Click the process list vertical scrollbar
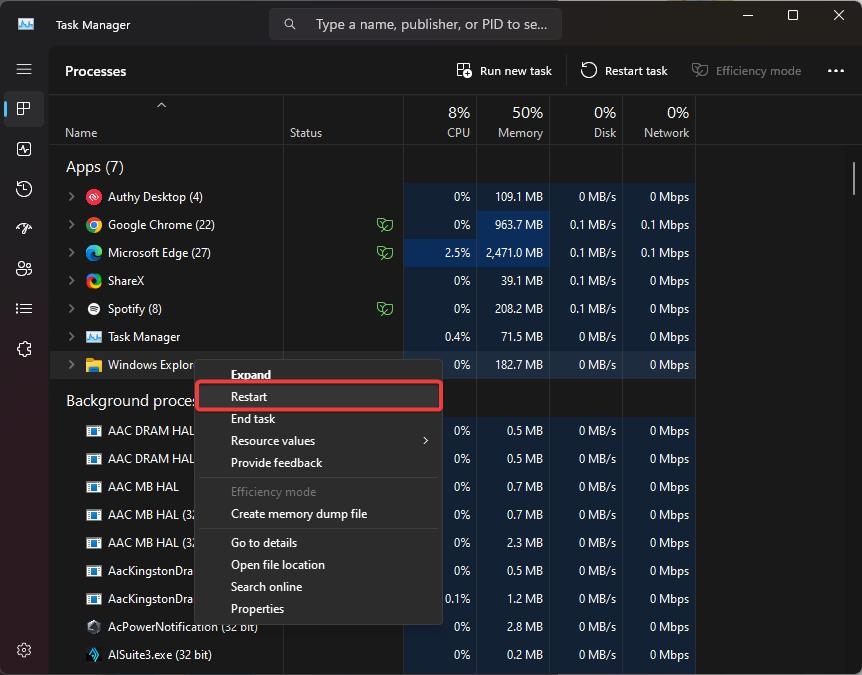Viewport: 862px width, 675px height. [853, 178]
